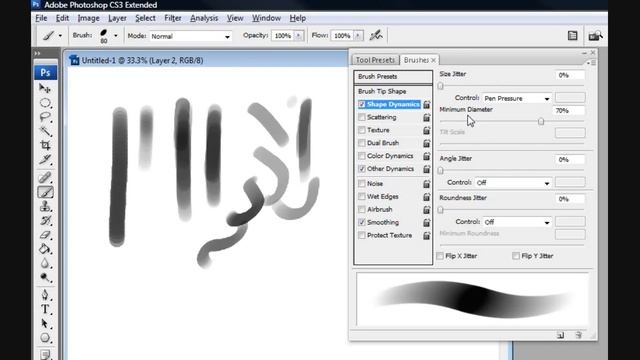Open Brush Tip Shape section
The width and height of the screenshot is (640, 360).
coord(382,91)
